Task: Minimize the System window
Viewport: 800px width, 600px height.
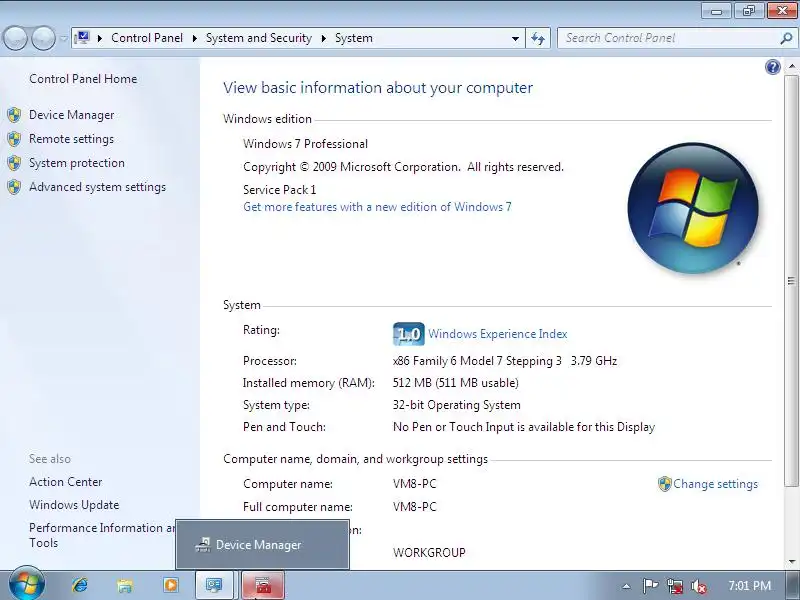Action: click(x=716, y=10)
